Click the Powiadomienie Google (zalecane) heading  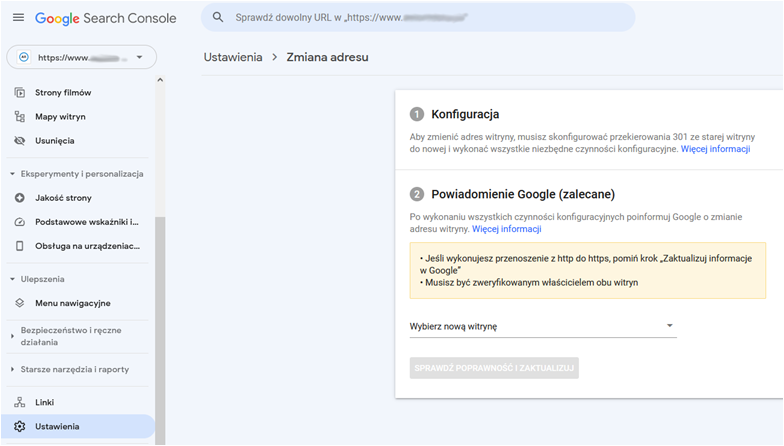523,194
